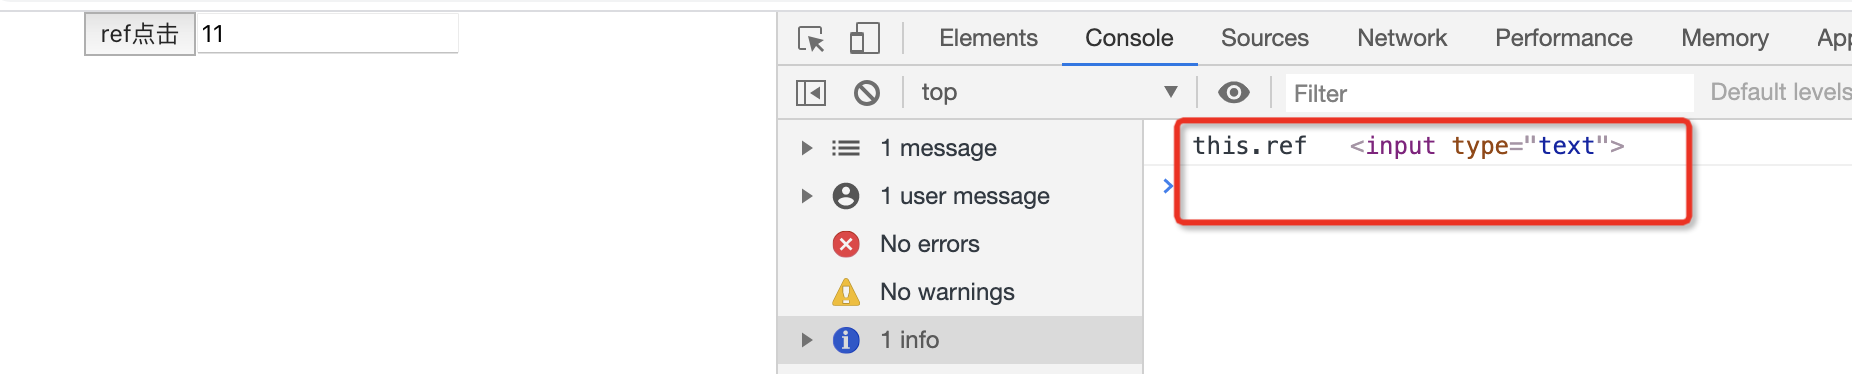Viewport: 1852px width, 374px height.
Task: Open the Default levels dropdown
Action: pyautogui.click(x=1780, y=92)
